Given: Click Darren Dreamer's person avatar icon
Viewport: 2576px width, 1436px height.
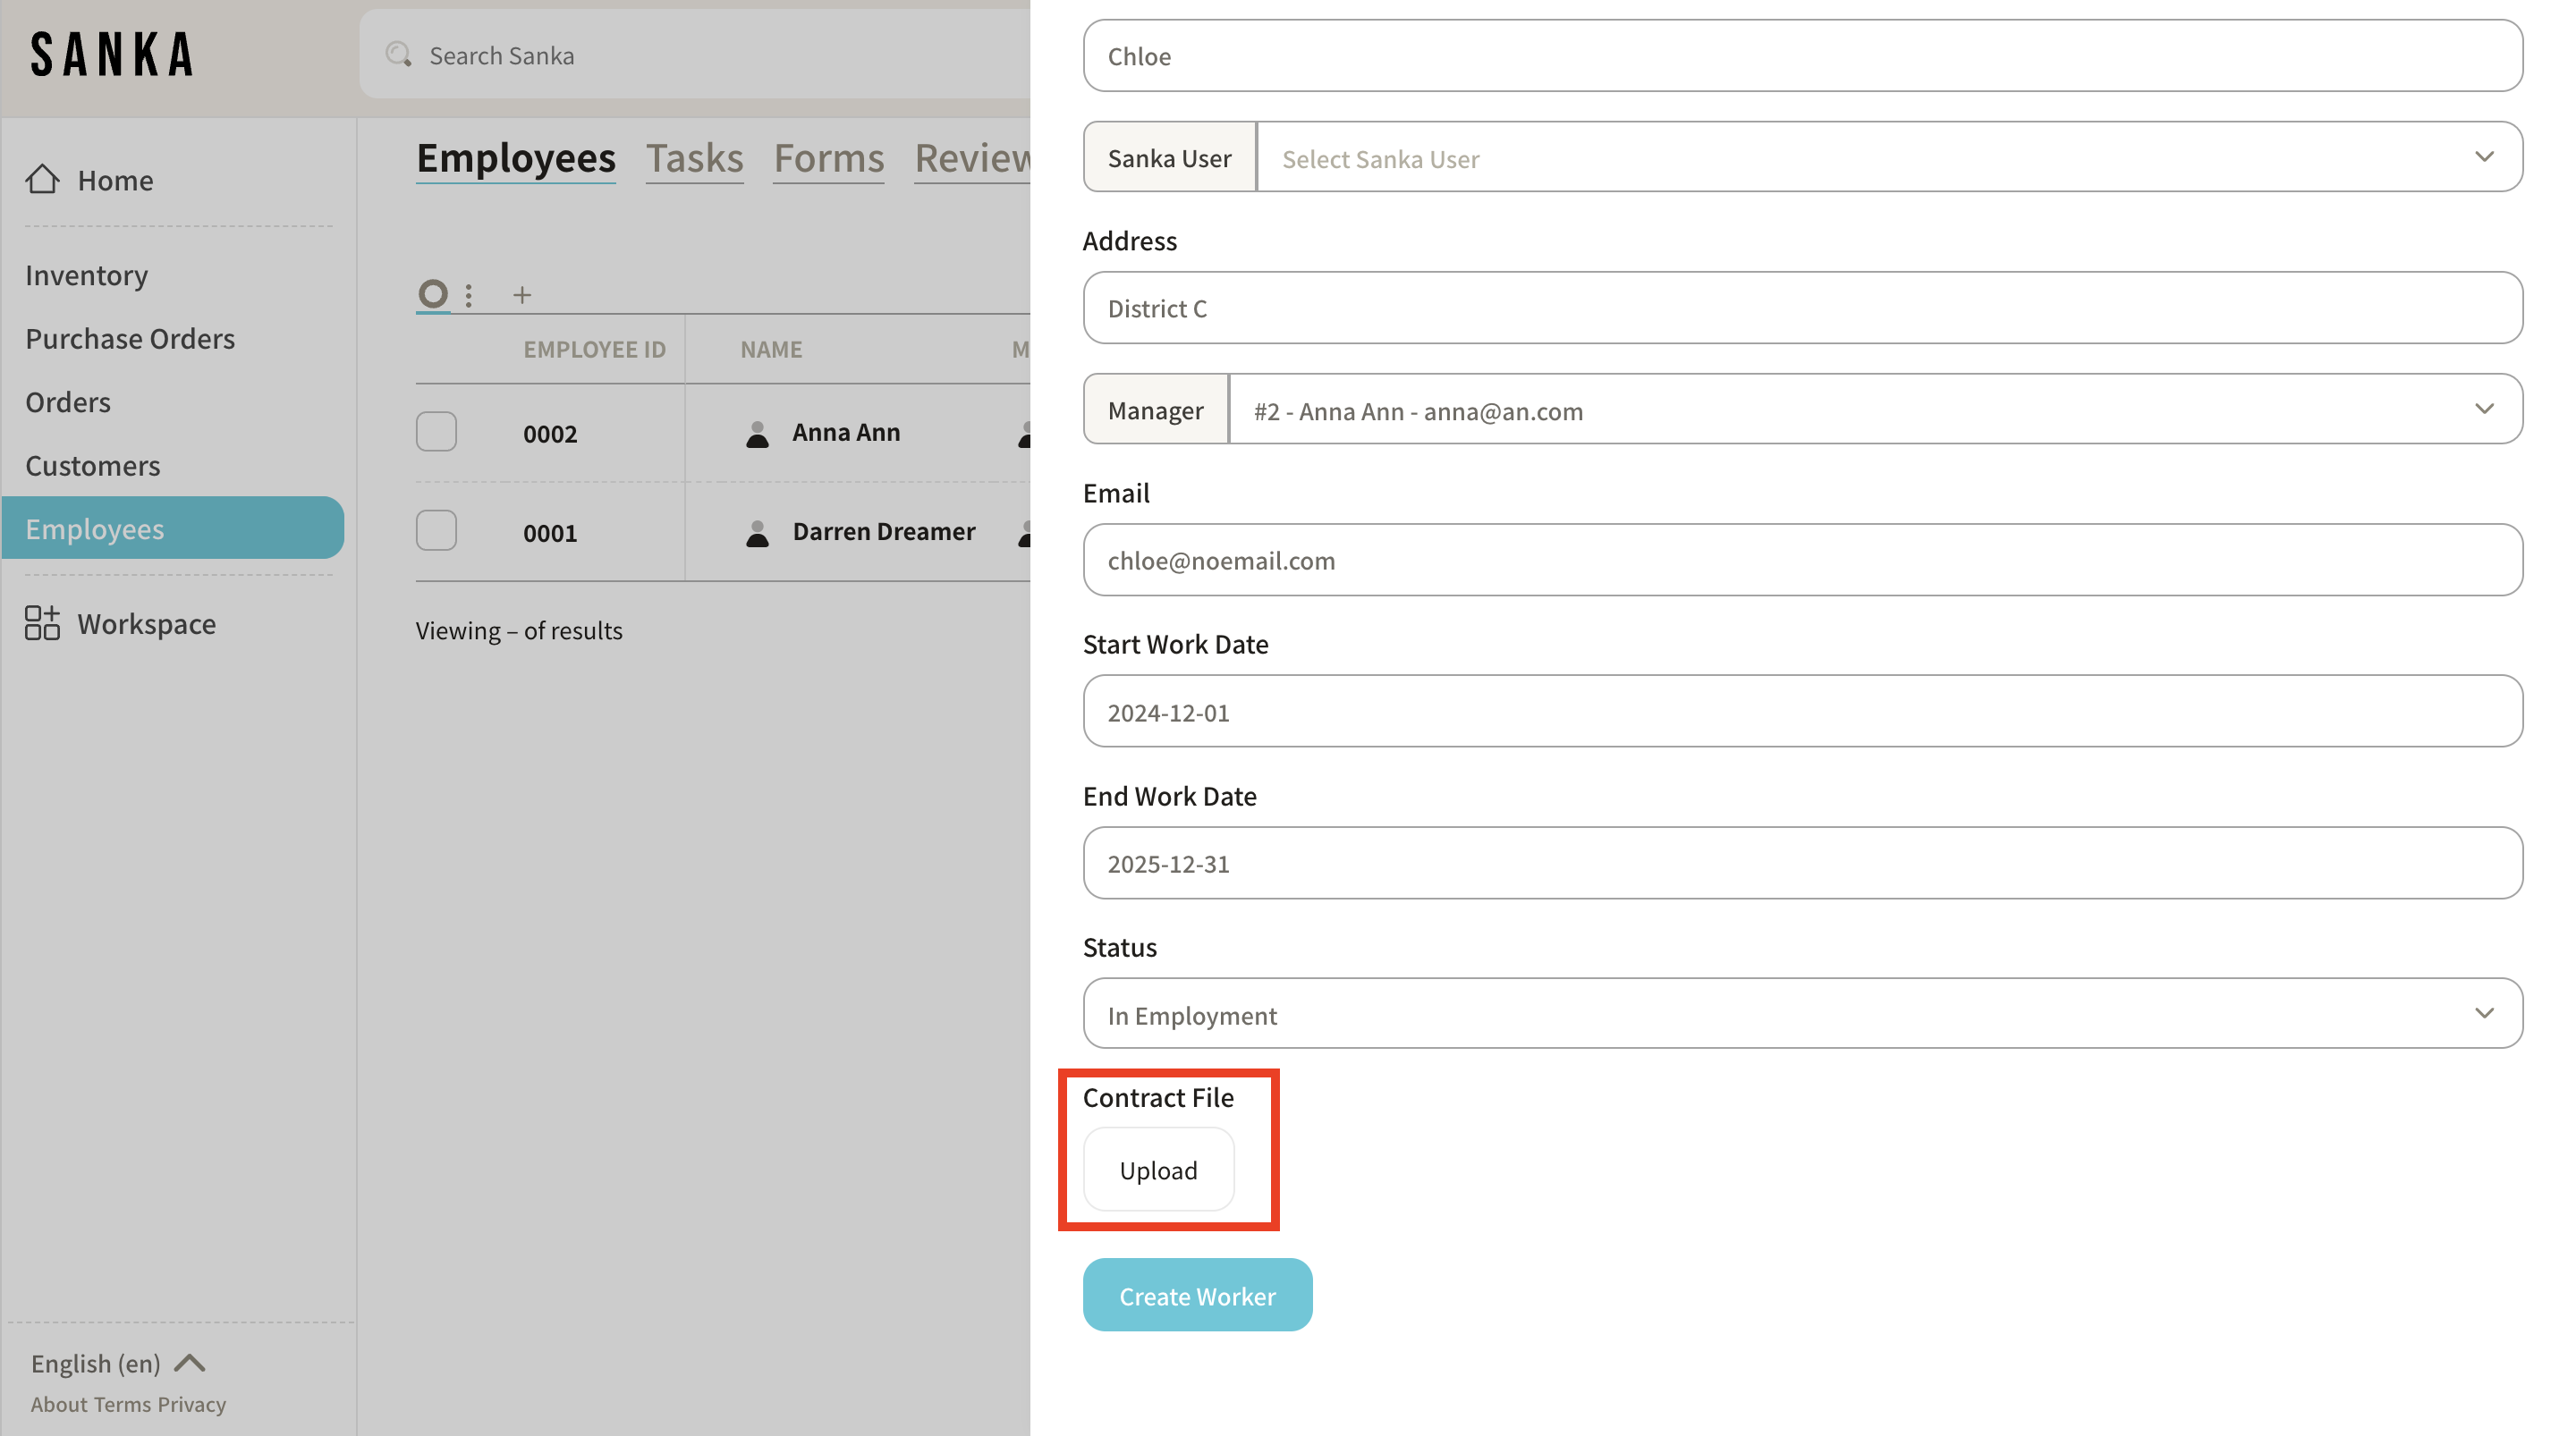Looking at the screenshot, I should 757,532.
